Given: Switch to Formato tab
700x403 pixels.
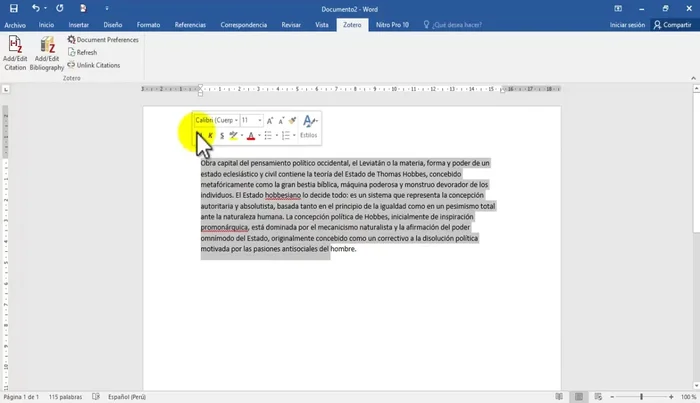Looking at the screenshot, I should tap(148, 25).
